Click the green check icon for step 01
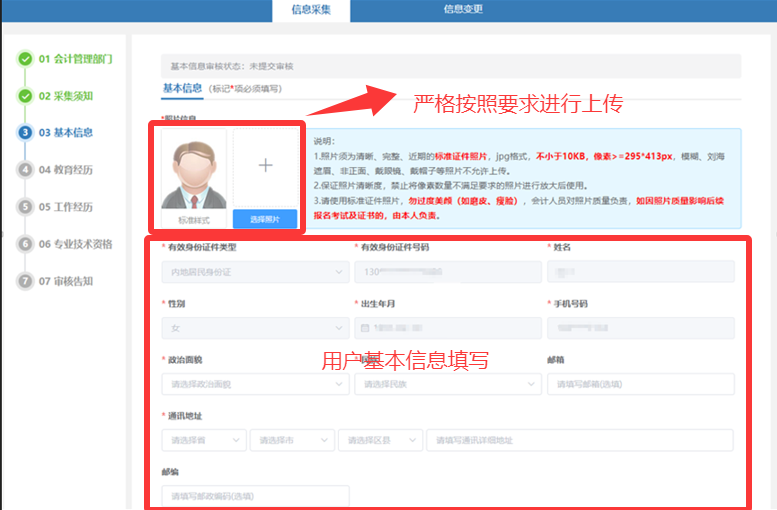The width and height of the screenshot is (777, 510). click(25, 59)
